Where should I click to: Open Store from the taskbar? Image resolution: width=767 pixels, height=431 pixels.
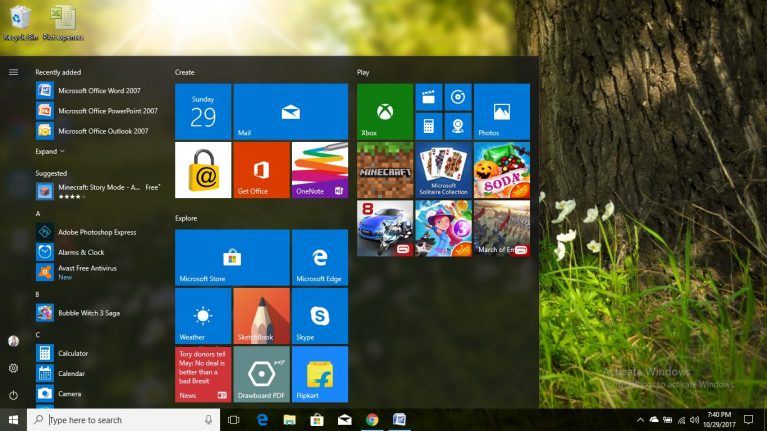pos(317,420)
